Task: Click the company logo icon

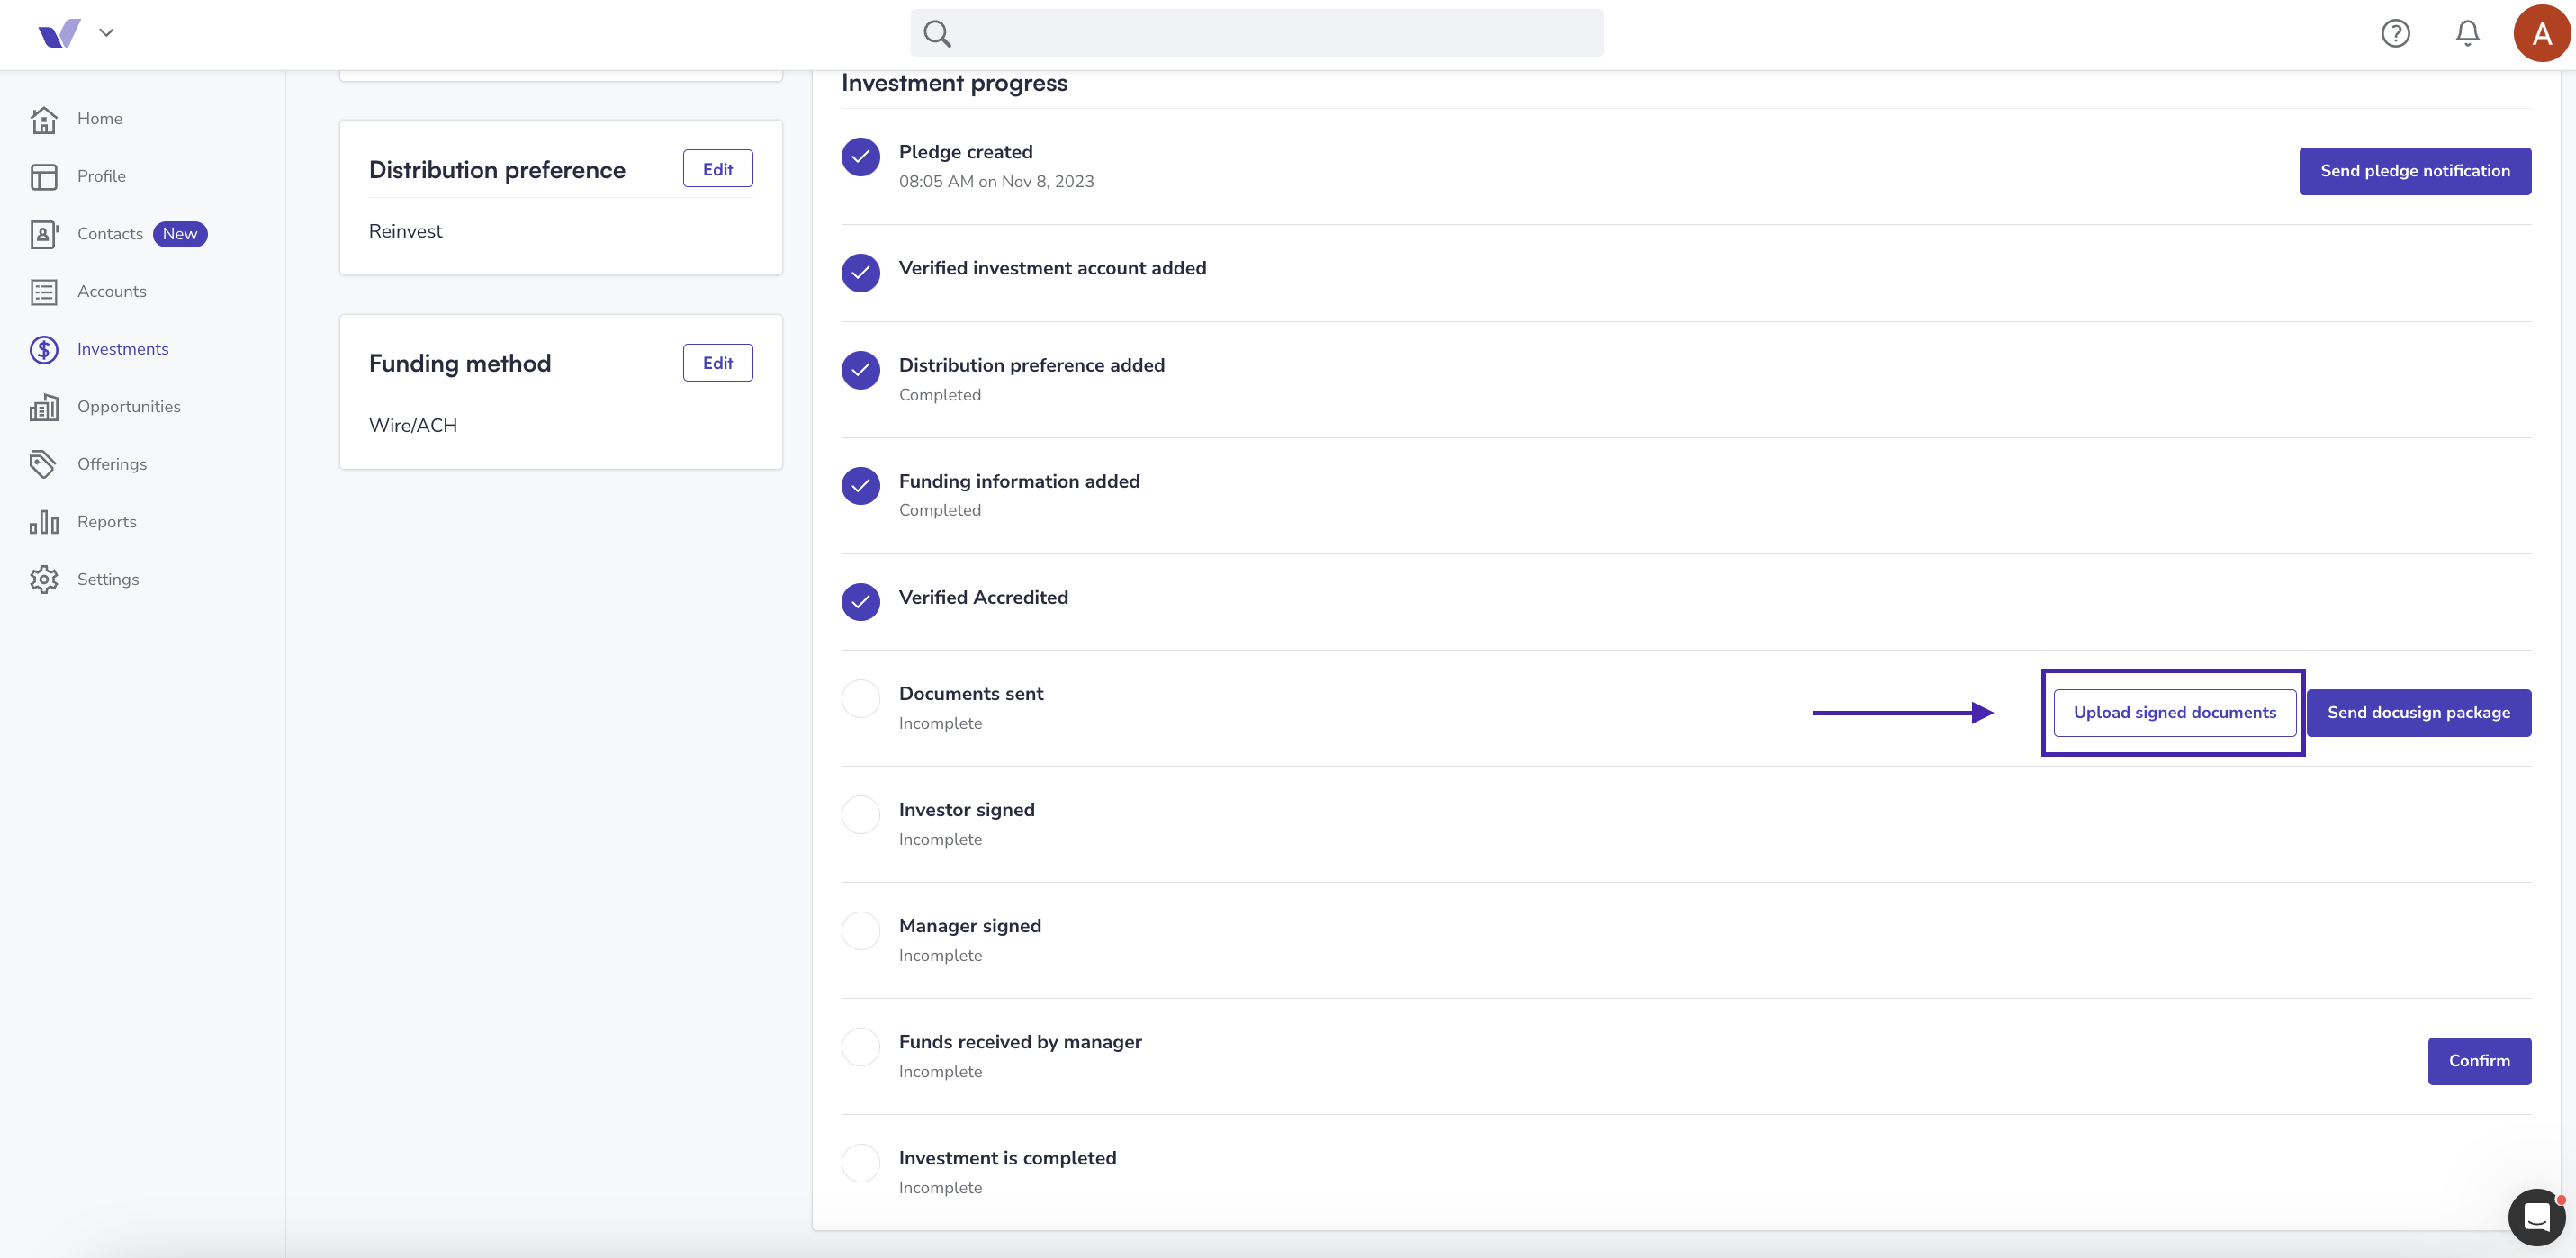Action: click(x=59, y=33)
